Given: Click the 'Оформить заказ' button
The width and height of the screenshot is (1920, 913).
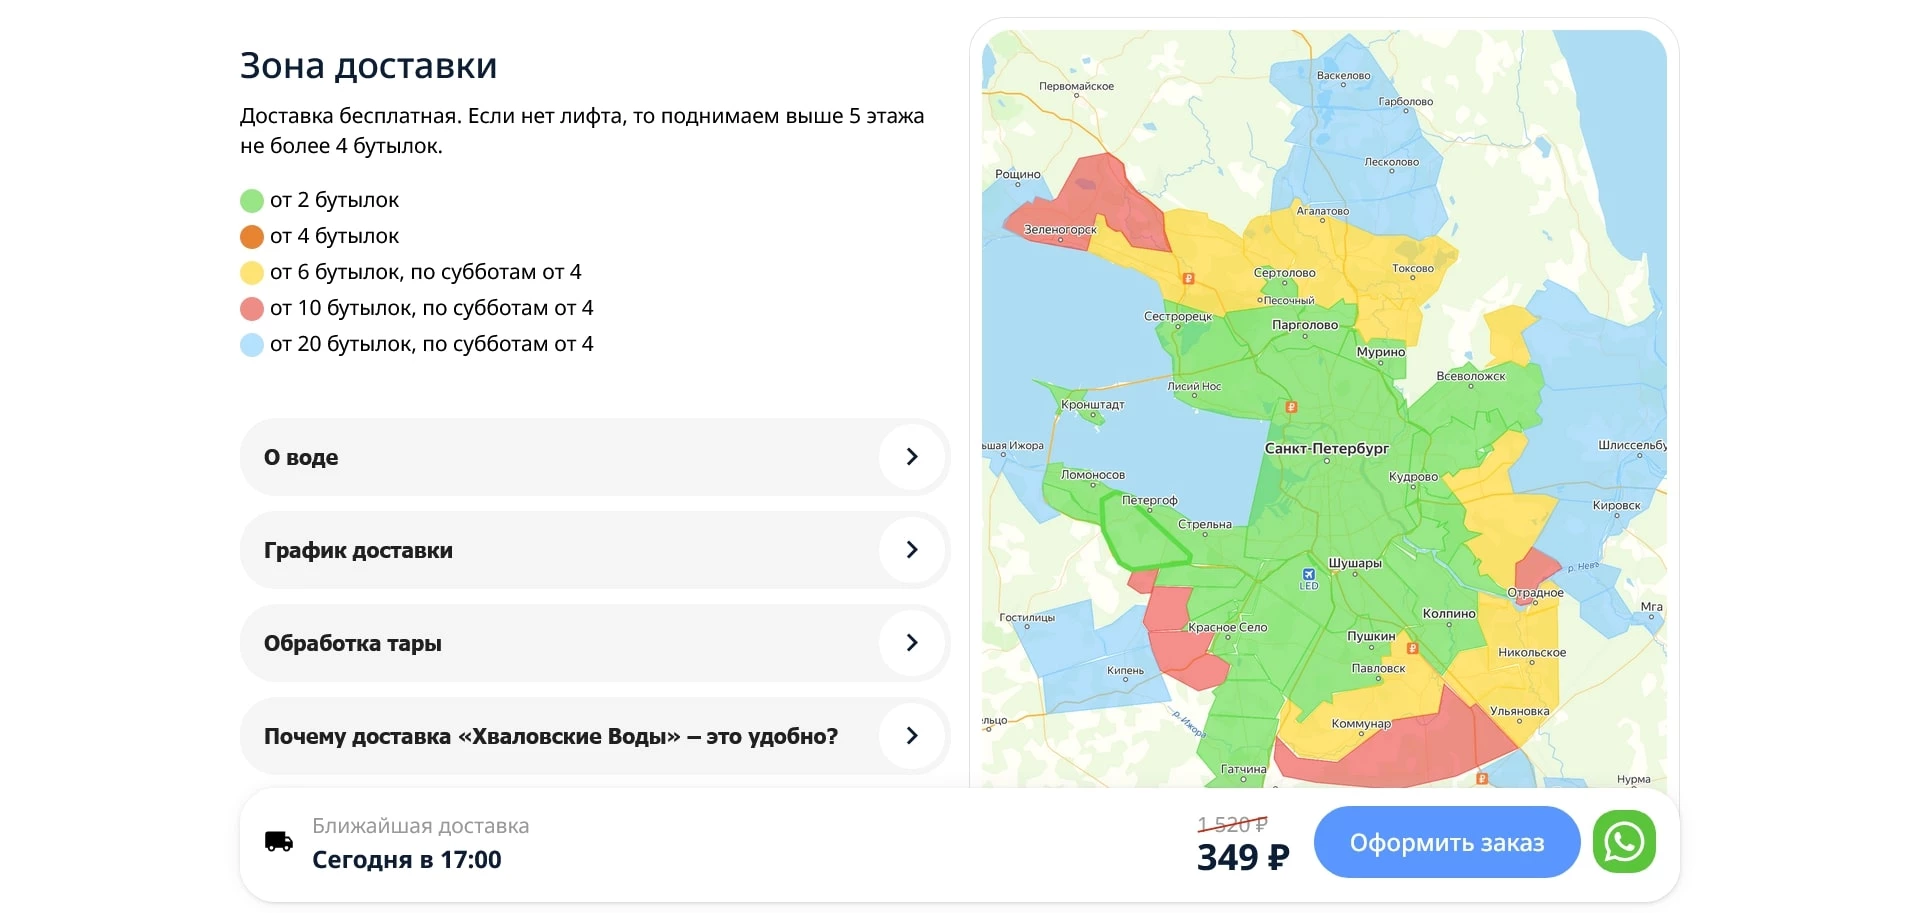Looking at the screenshot, I should coord(1446,842).
